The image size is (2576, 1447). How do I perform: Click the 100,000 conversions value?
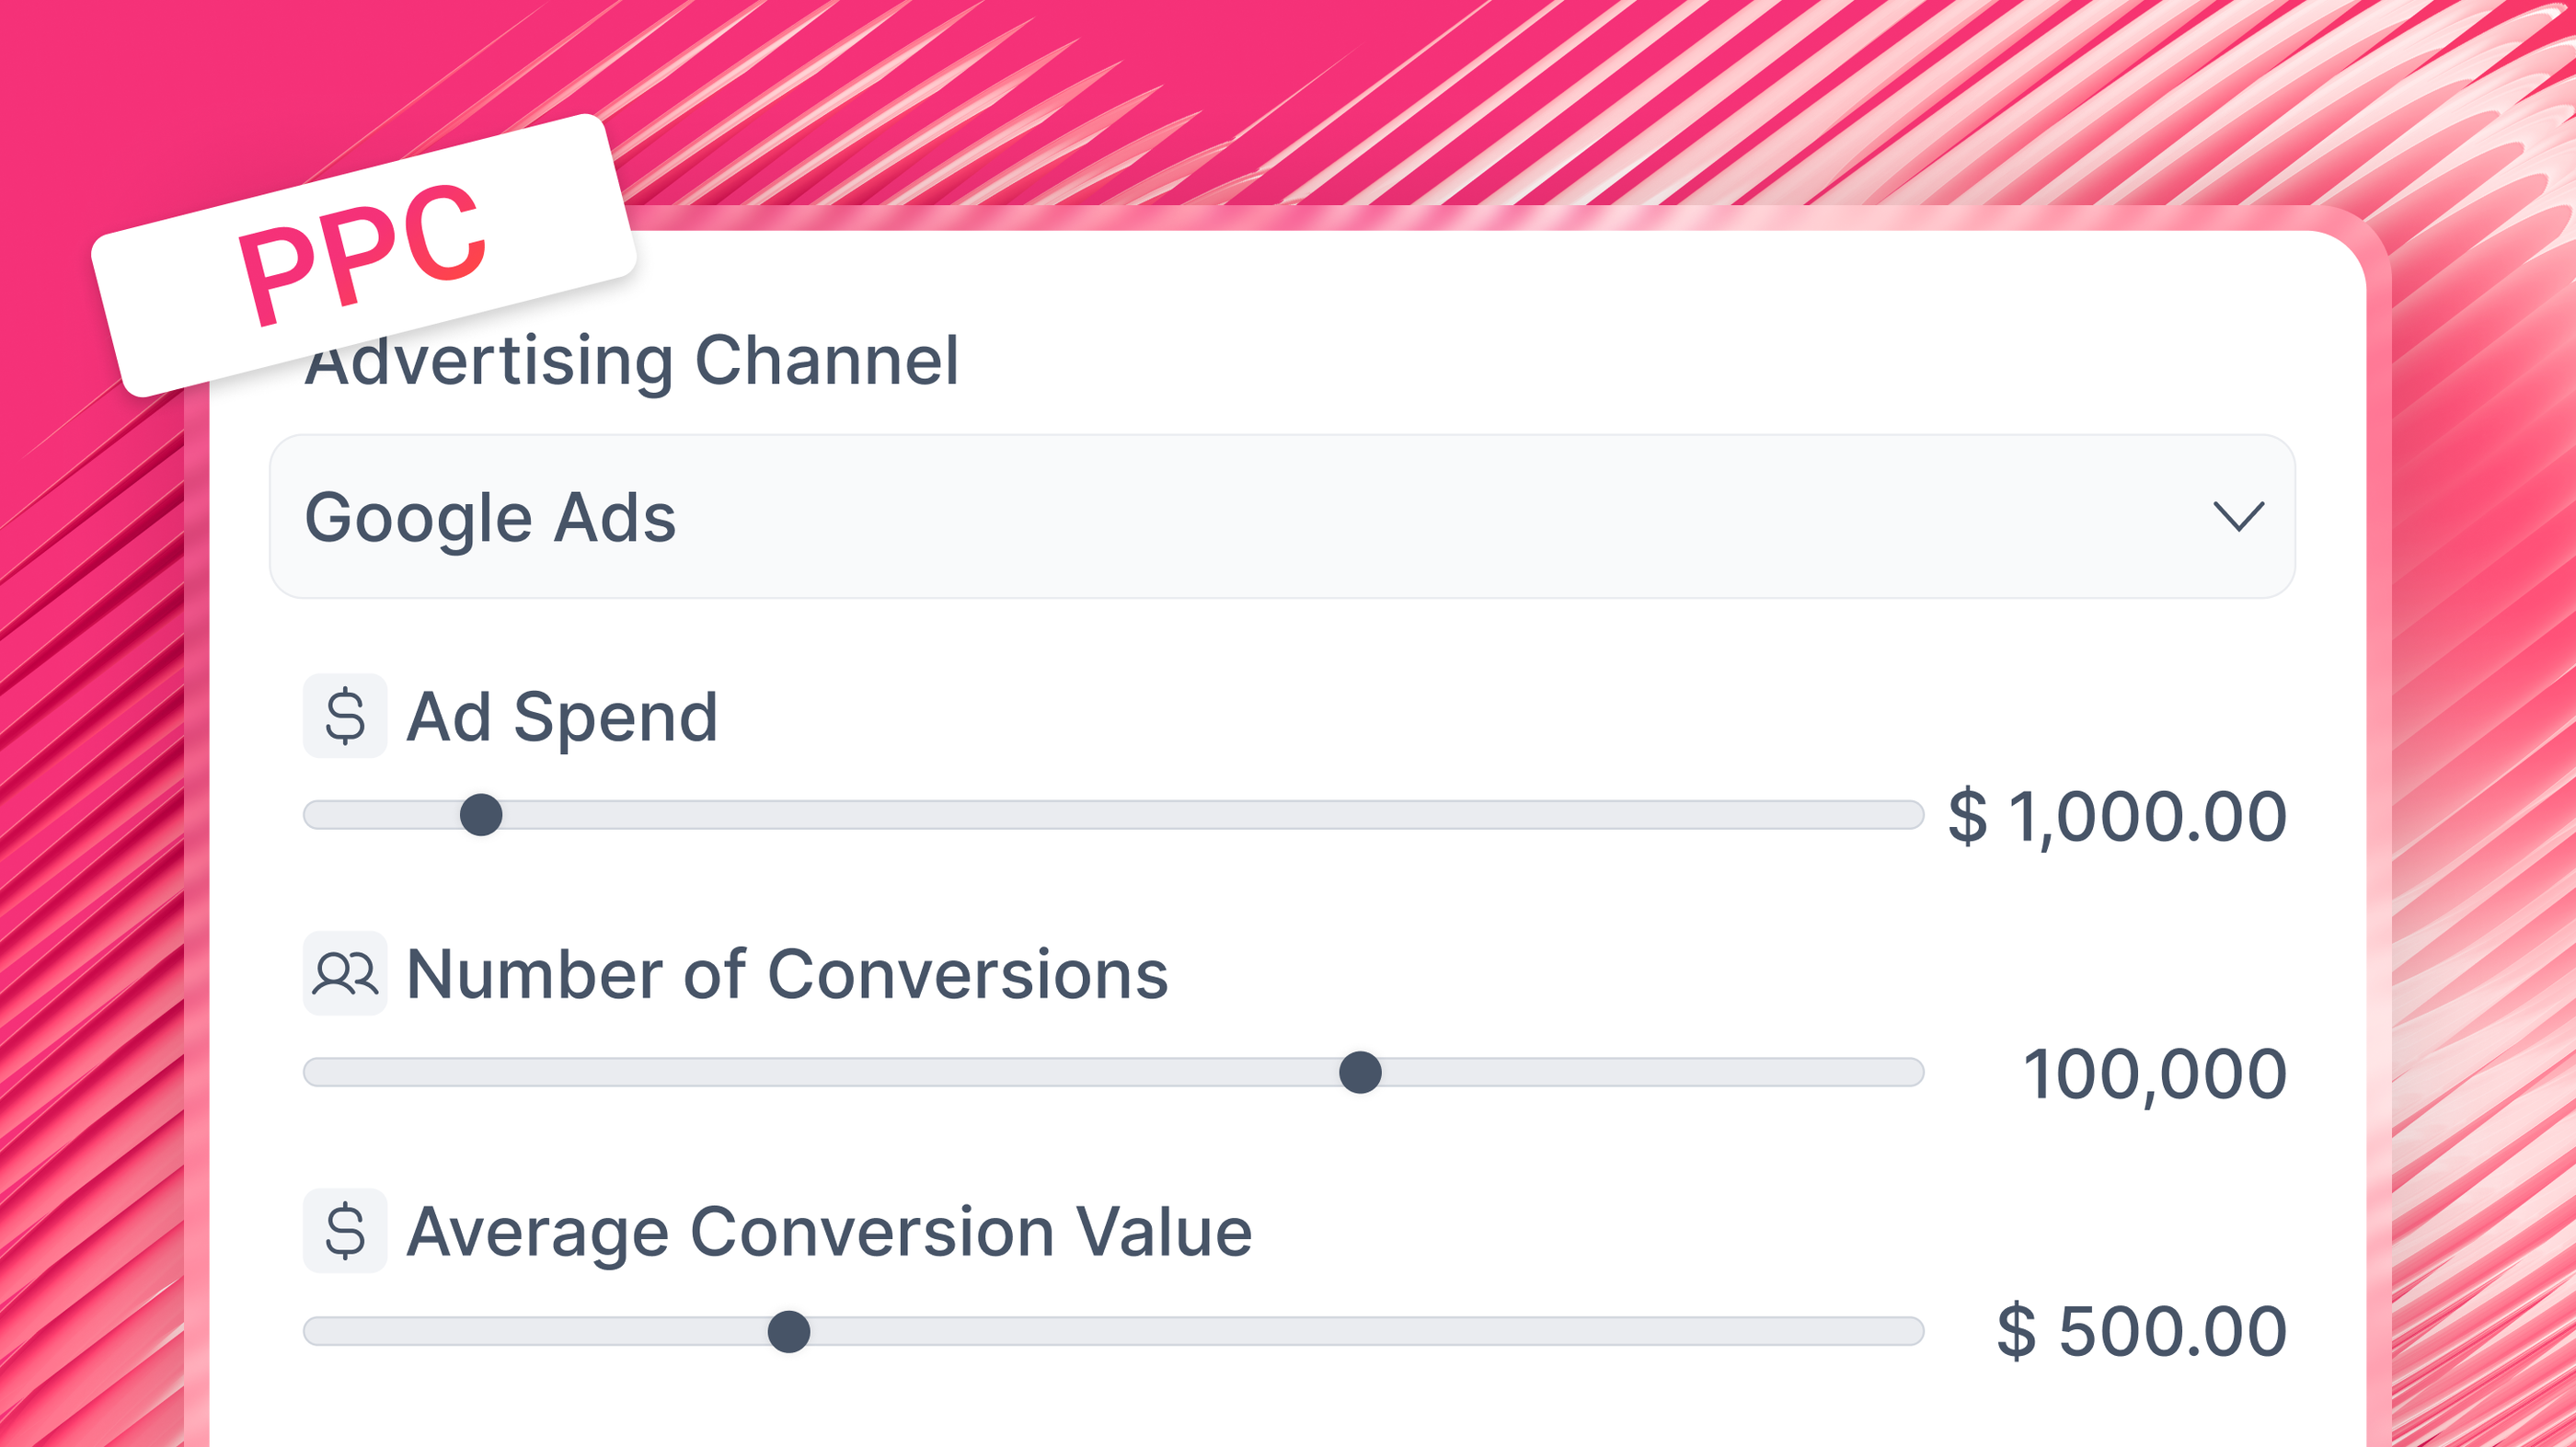pyautogui.click(x=2154, y=1074)
